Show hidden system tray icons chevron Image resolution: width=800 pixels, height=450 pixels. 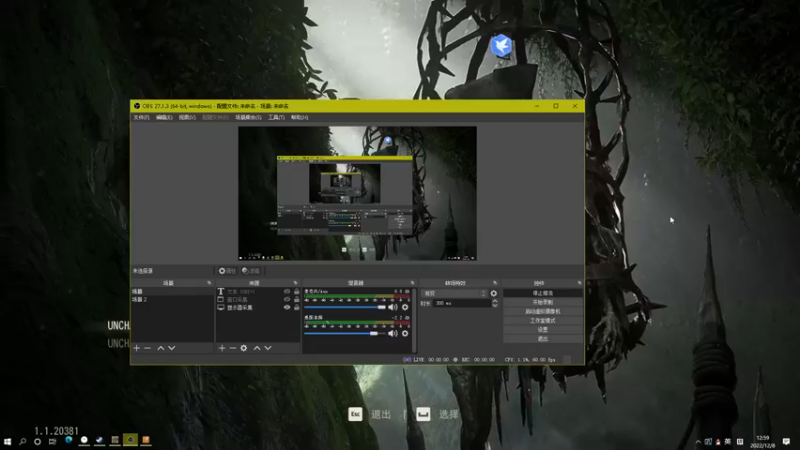[x=698, y=442]
